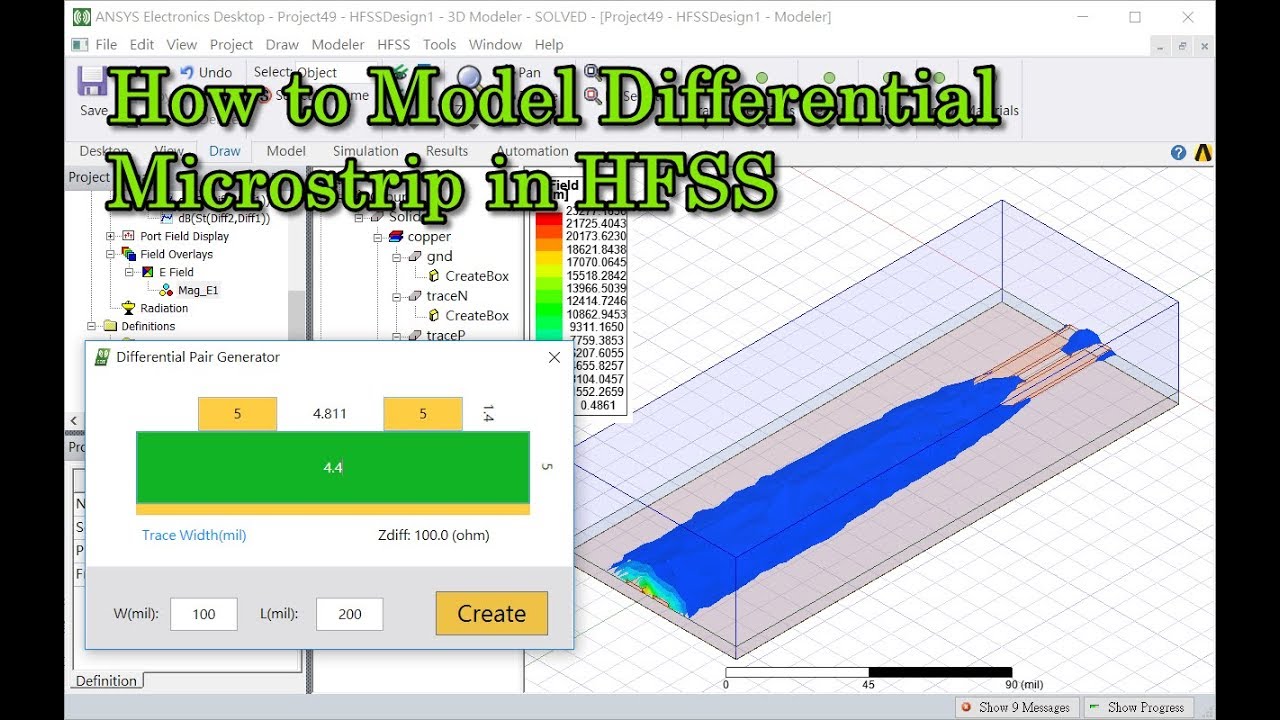The width and height of the screenshot is (1280, 720).
Task: Click the Show 9 Messages status icon
Action: 966,707
